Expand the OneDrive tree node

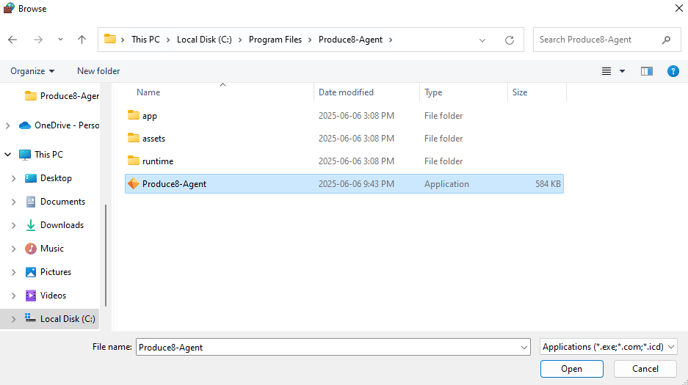coord(7,126)
